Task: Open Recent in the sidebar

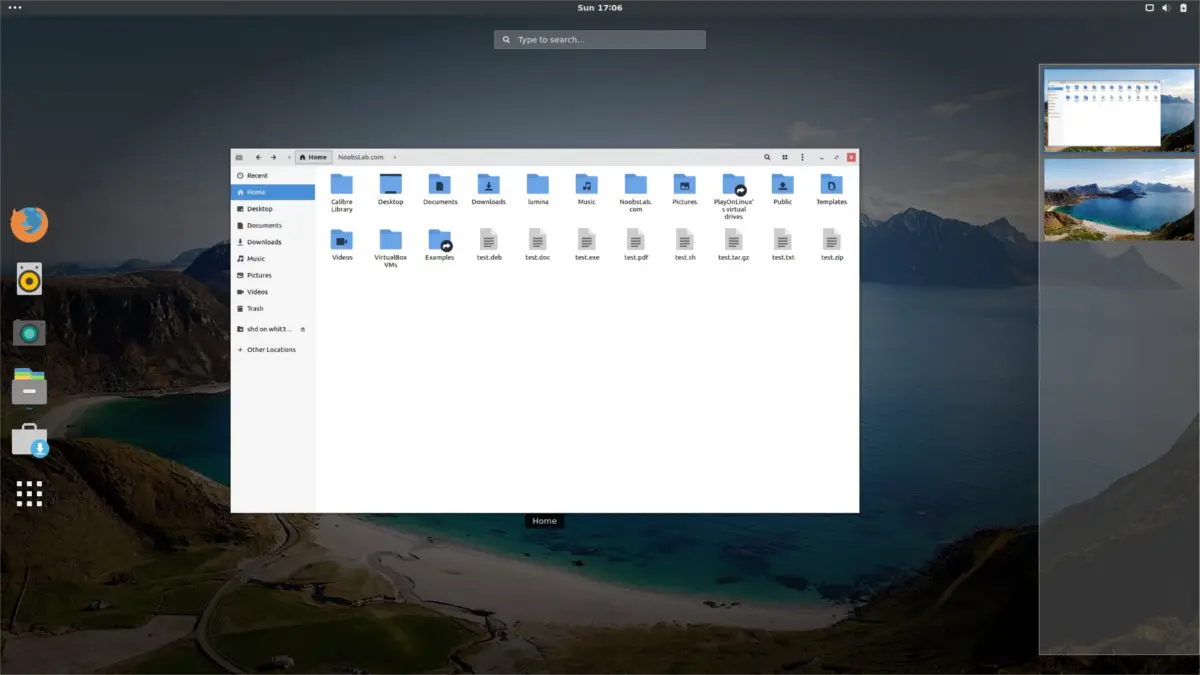Action: (x=257, y=175)
